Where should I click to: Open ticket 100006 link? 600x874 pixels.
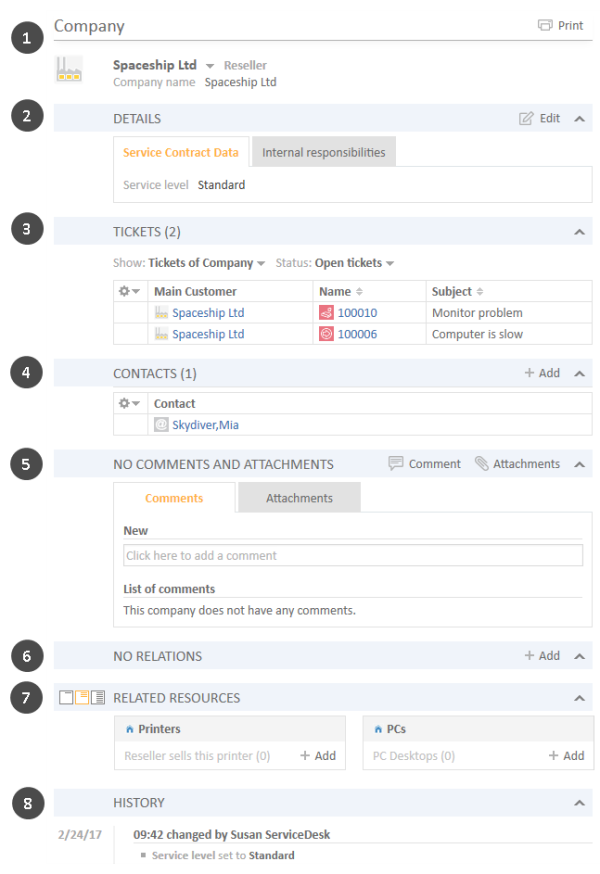click(x=357, y=334)
